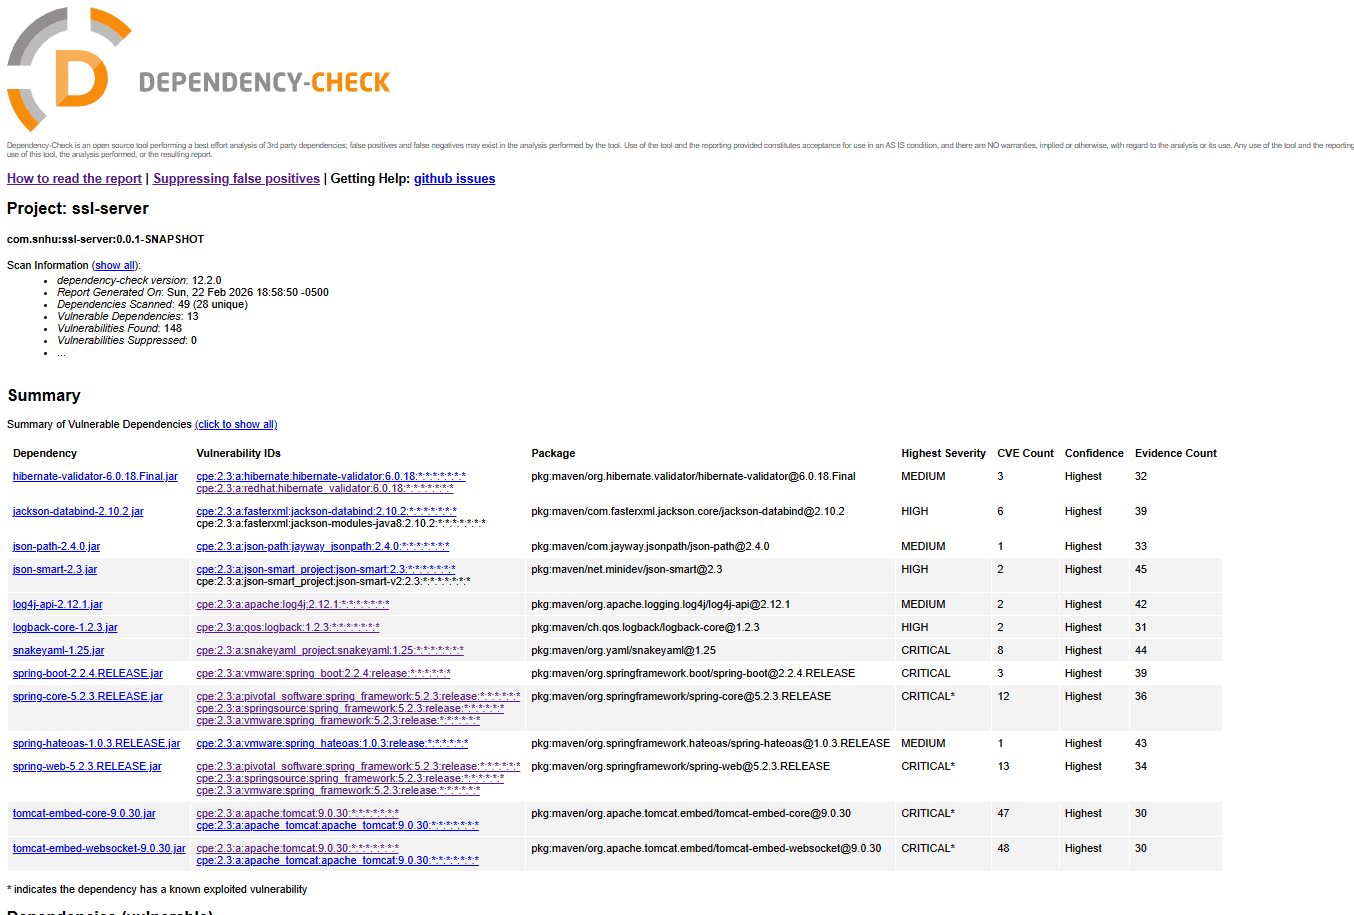Click the 'Vulnerabilities Found: 148' entry
Image resolution: width=1354 pixels, height=915 pixels.
click(120, 329)
